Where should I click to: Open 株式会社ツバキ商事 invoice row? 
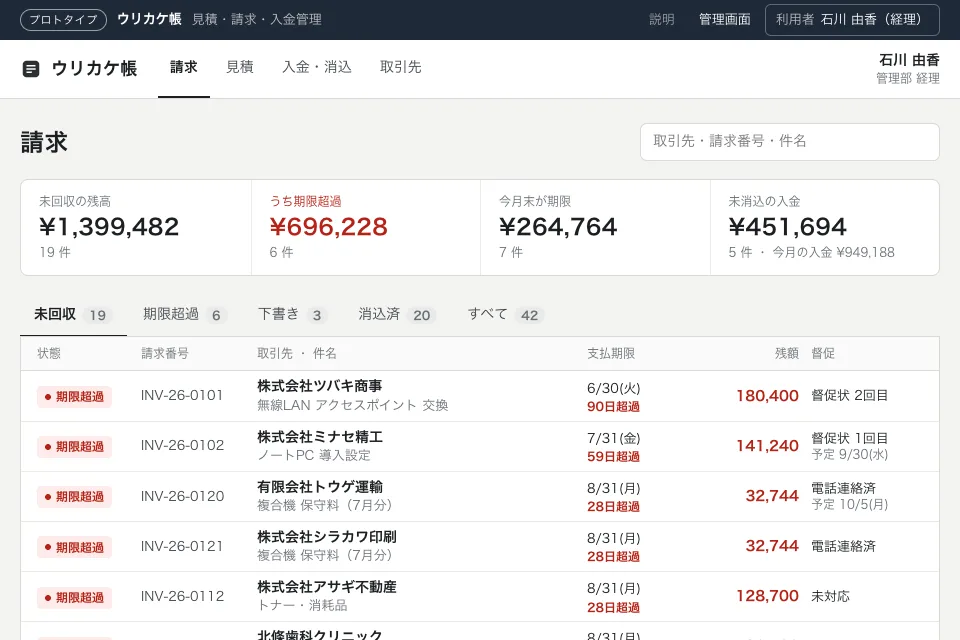480,396
